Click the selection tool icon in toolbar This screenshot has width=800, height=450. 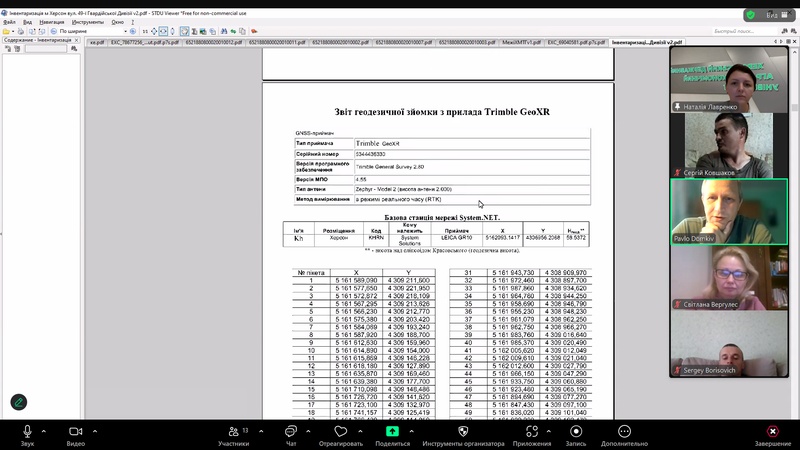184,31
